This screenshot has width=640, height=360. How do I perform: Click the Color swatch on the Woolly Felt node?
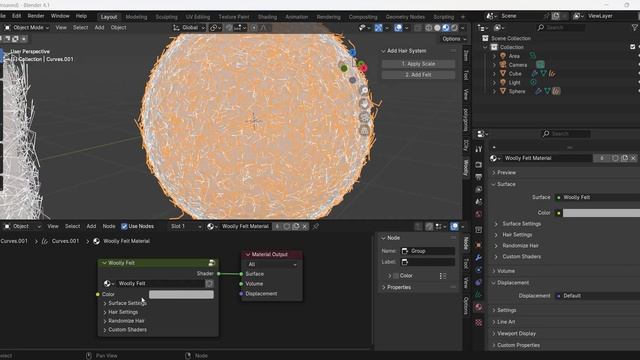click(x=181, y=294)
